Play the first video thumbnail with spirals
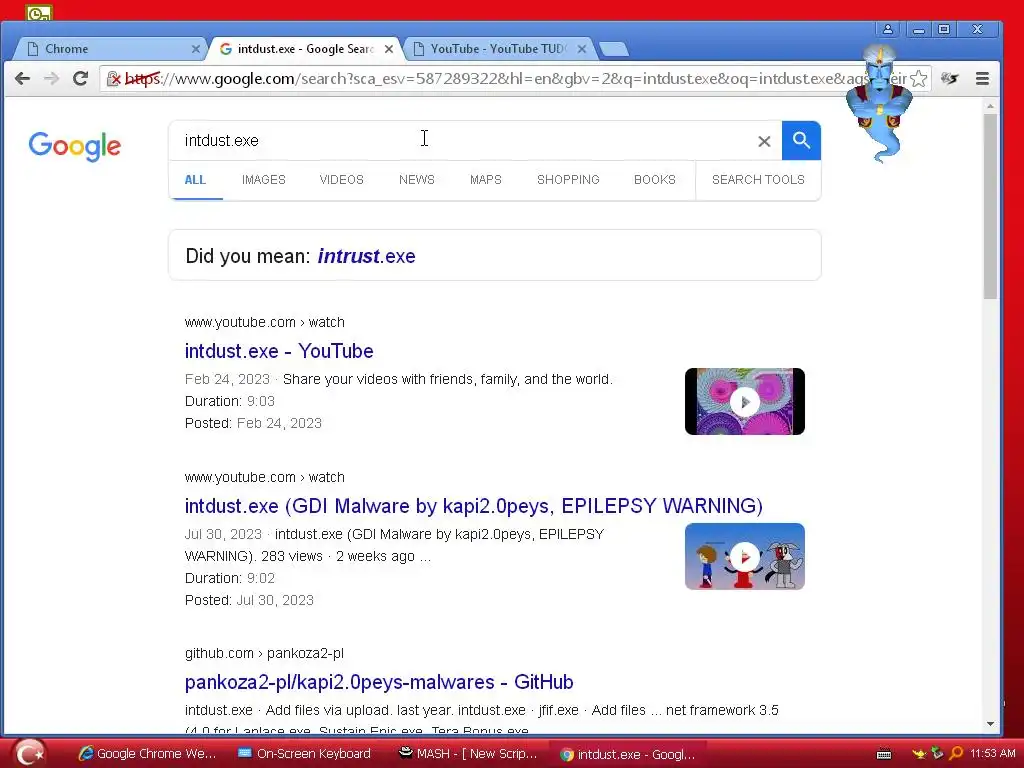1024x768 pixels. point(744,402)
